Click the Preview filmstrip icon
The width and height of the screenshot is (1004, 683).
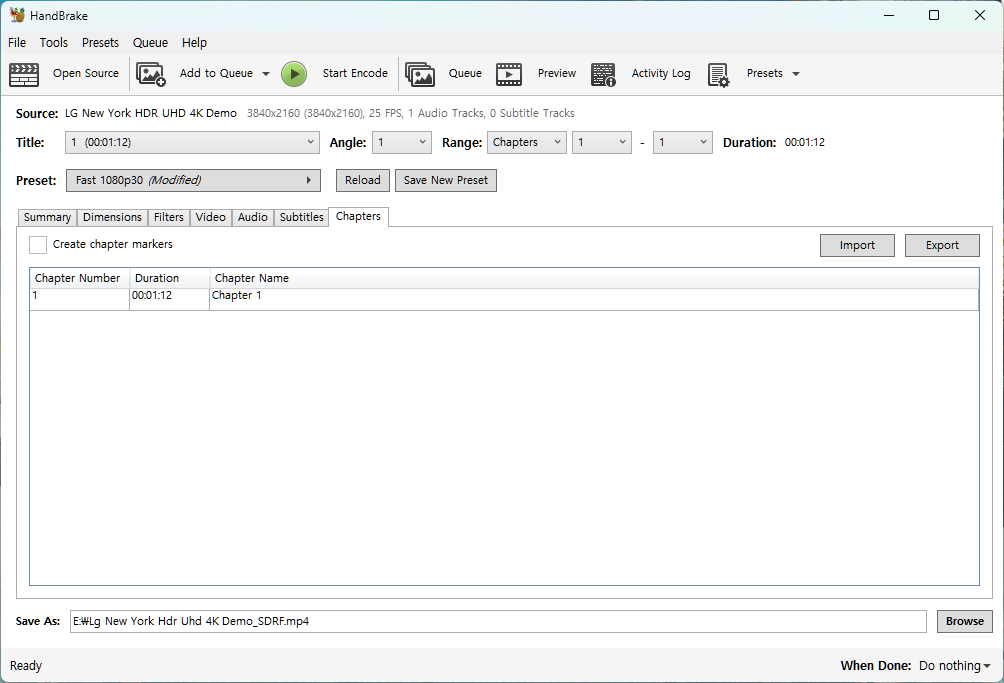point(509,74)
